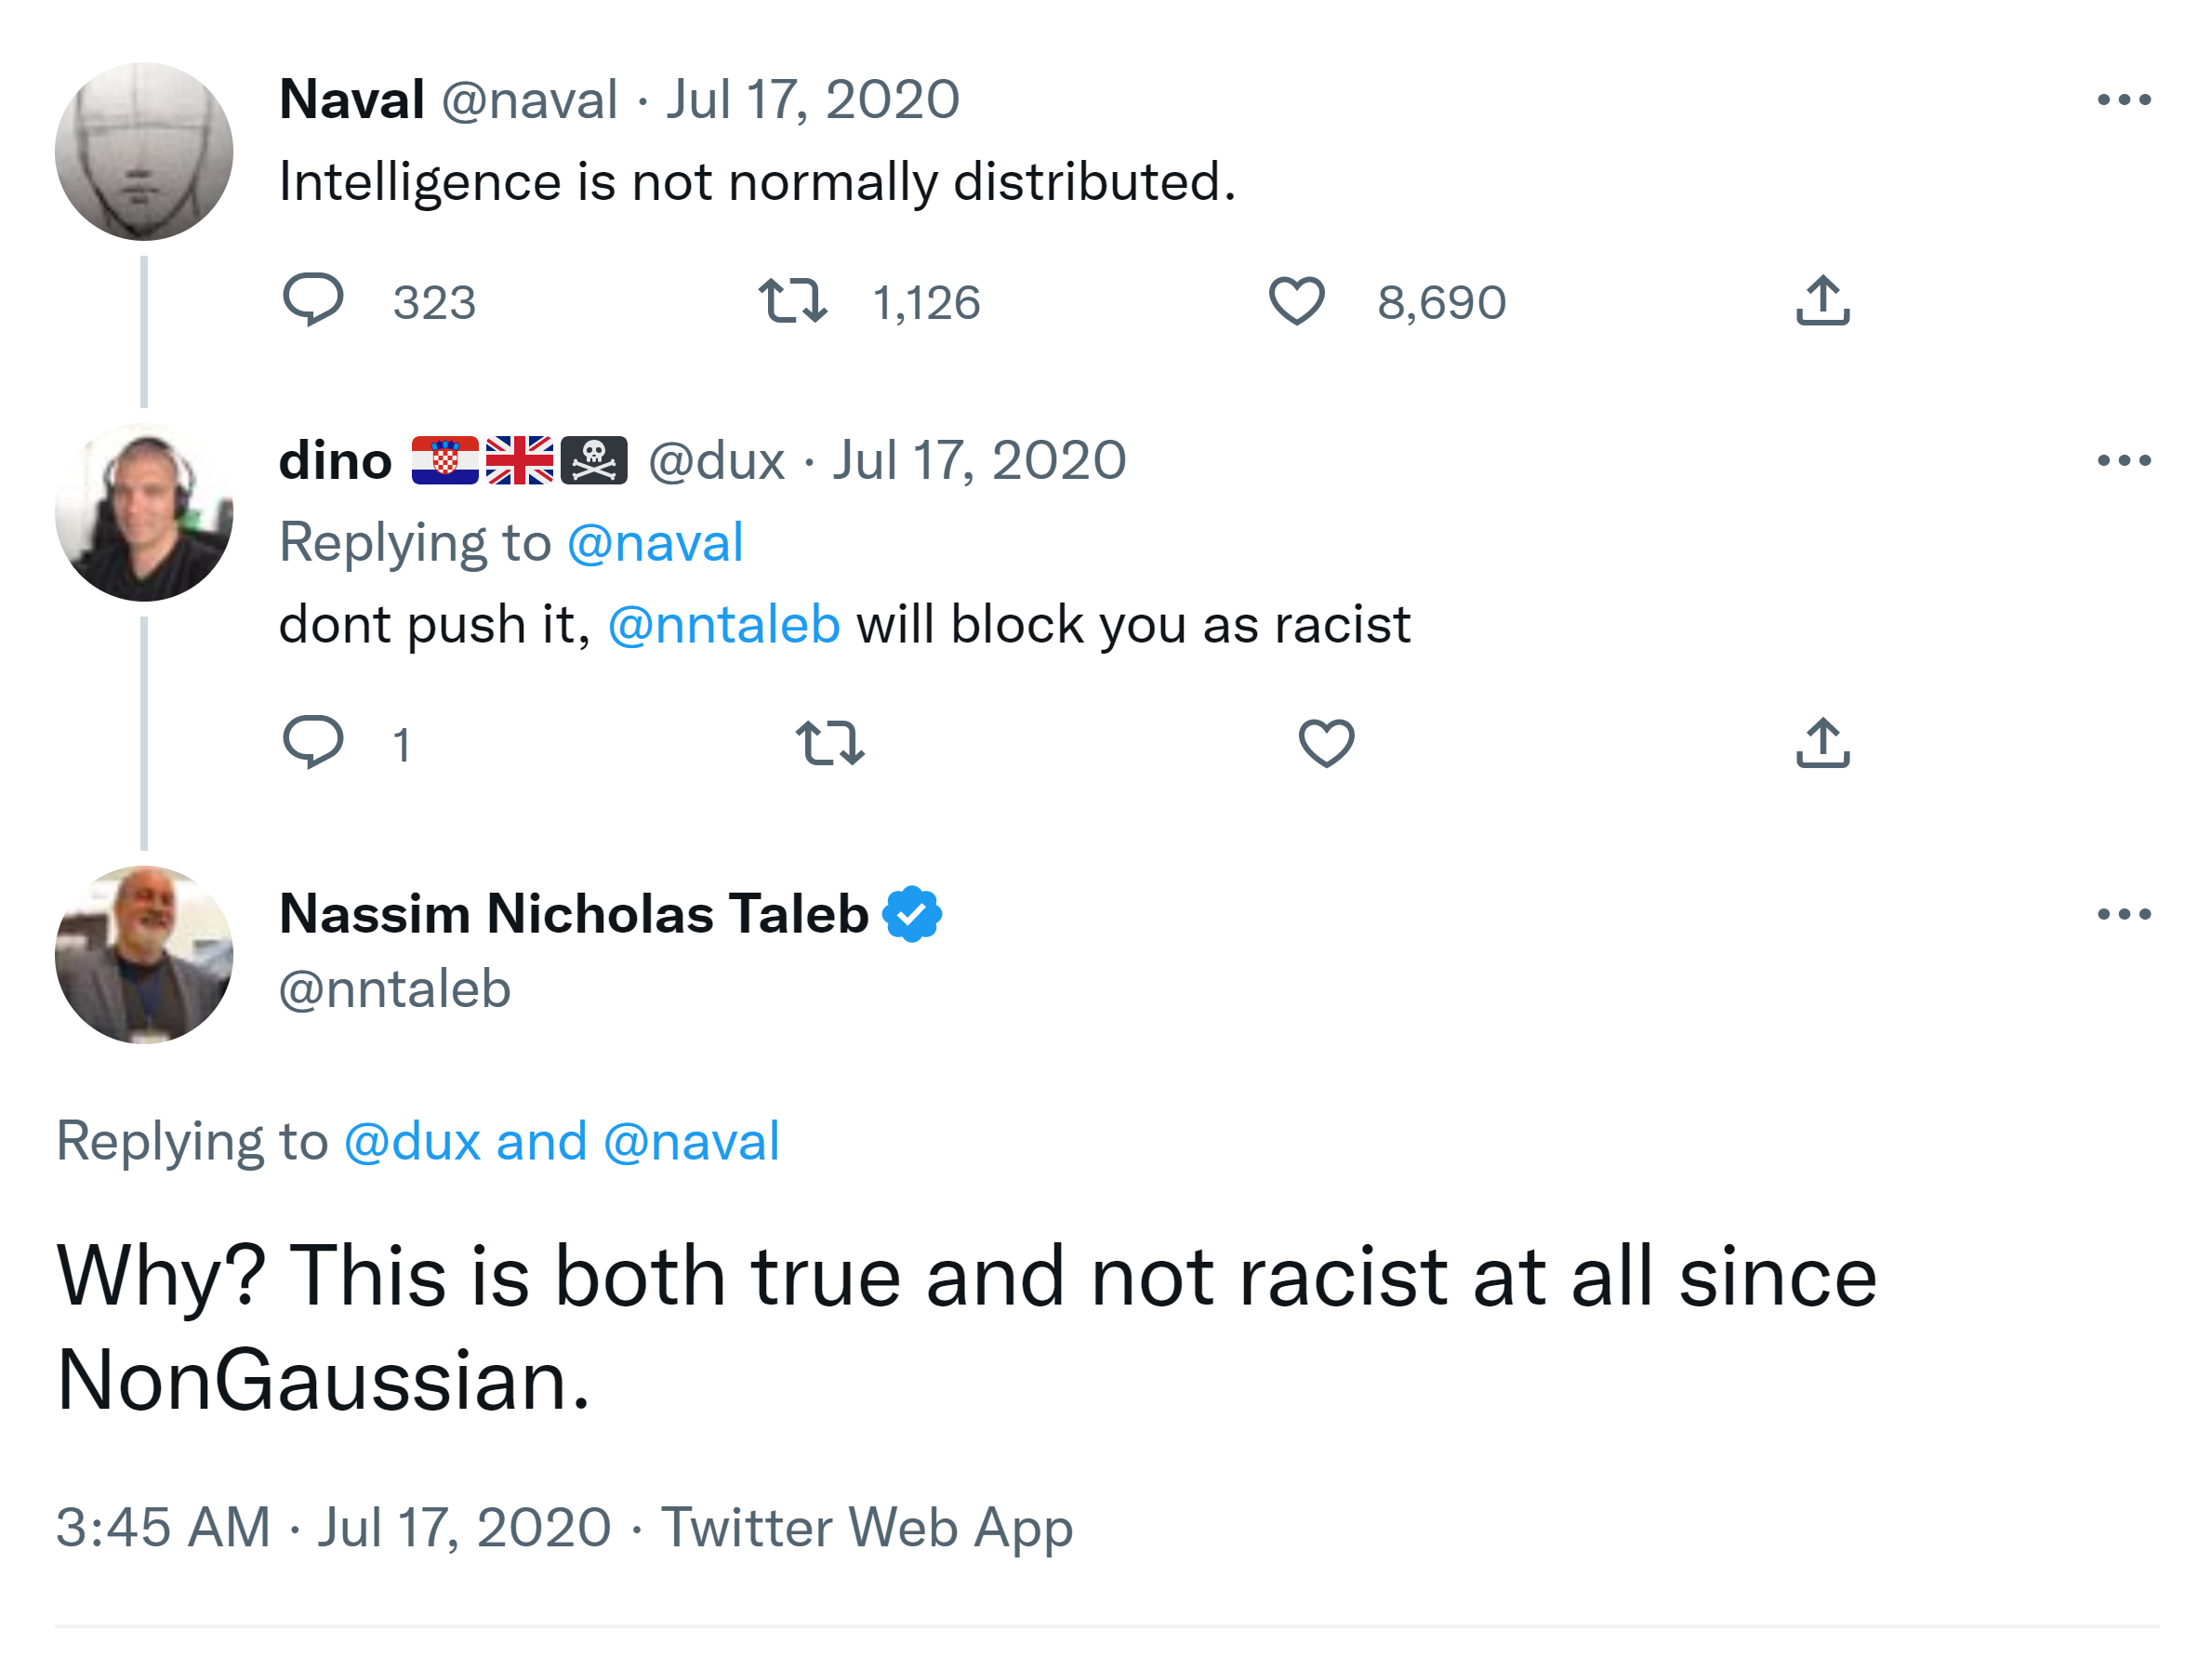Like dino's reply with heart icon
The height and width of the screenshot is (1670, 2212).
pos(1326,743)
